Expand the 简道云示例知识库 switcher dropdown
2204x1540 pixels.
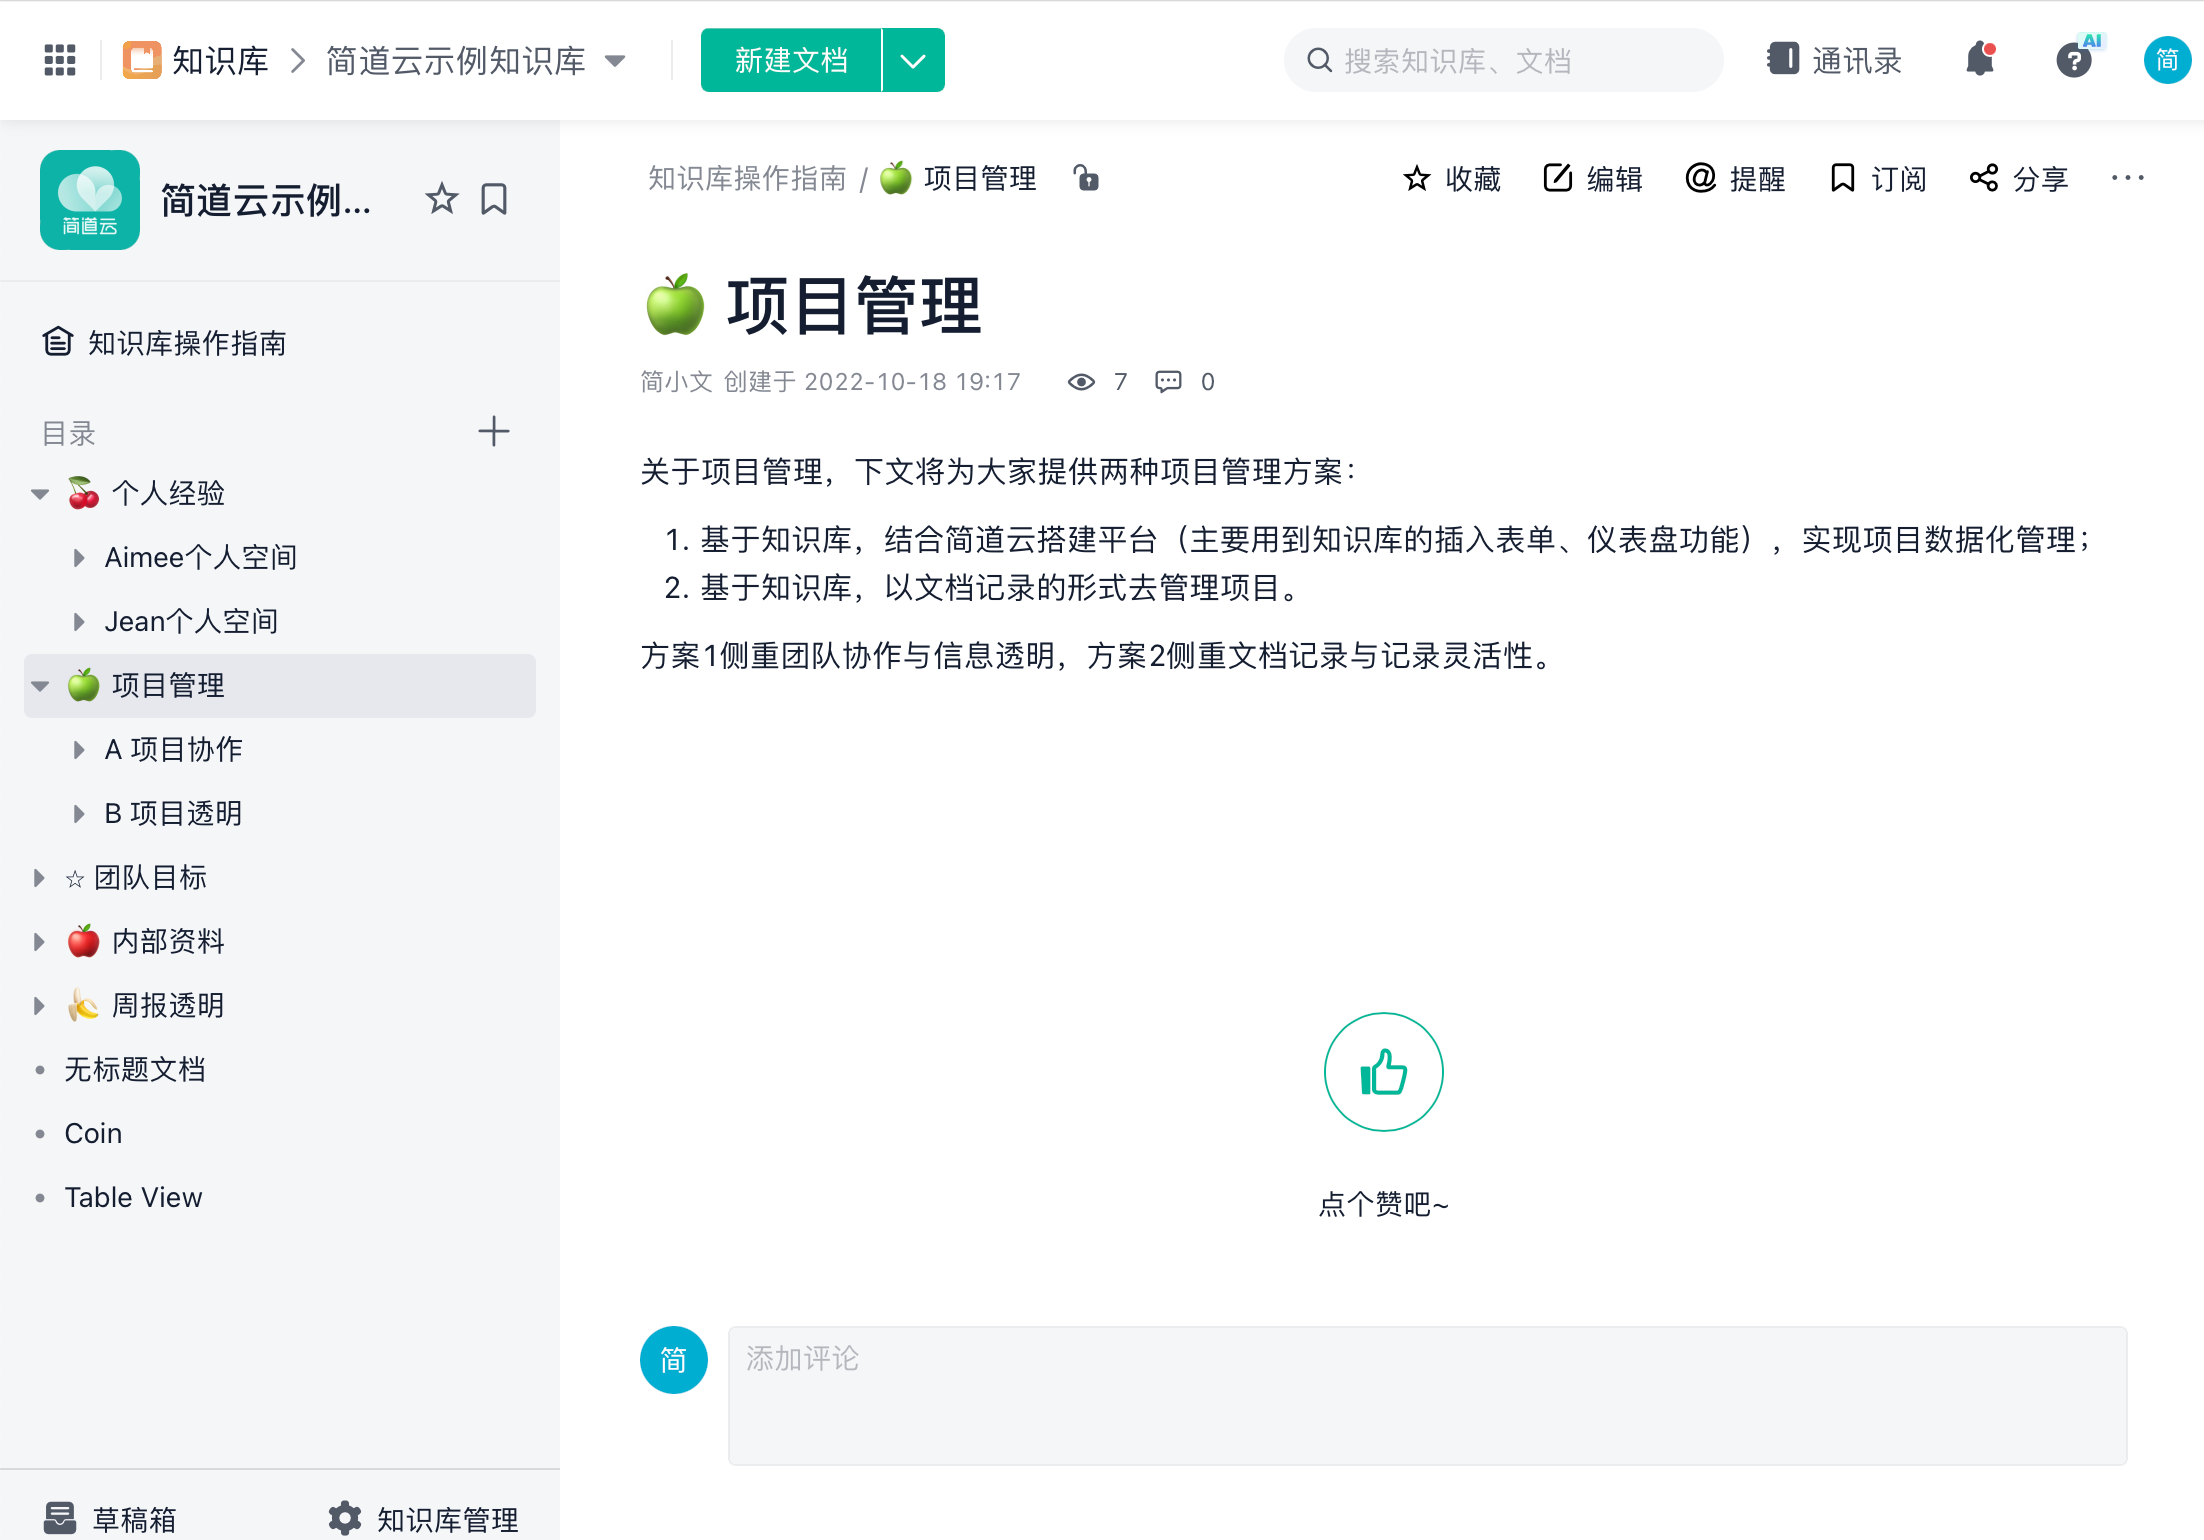616,60
